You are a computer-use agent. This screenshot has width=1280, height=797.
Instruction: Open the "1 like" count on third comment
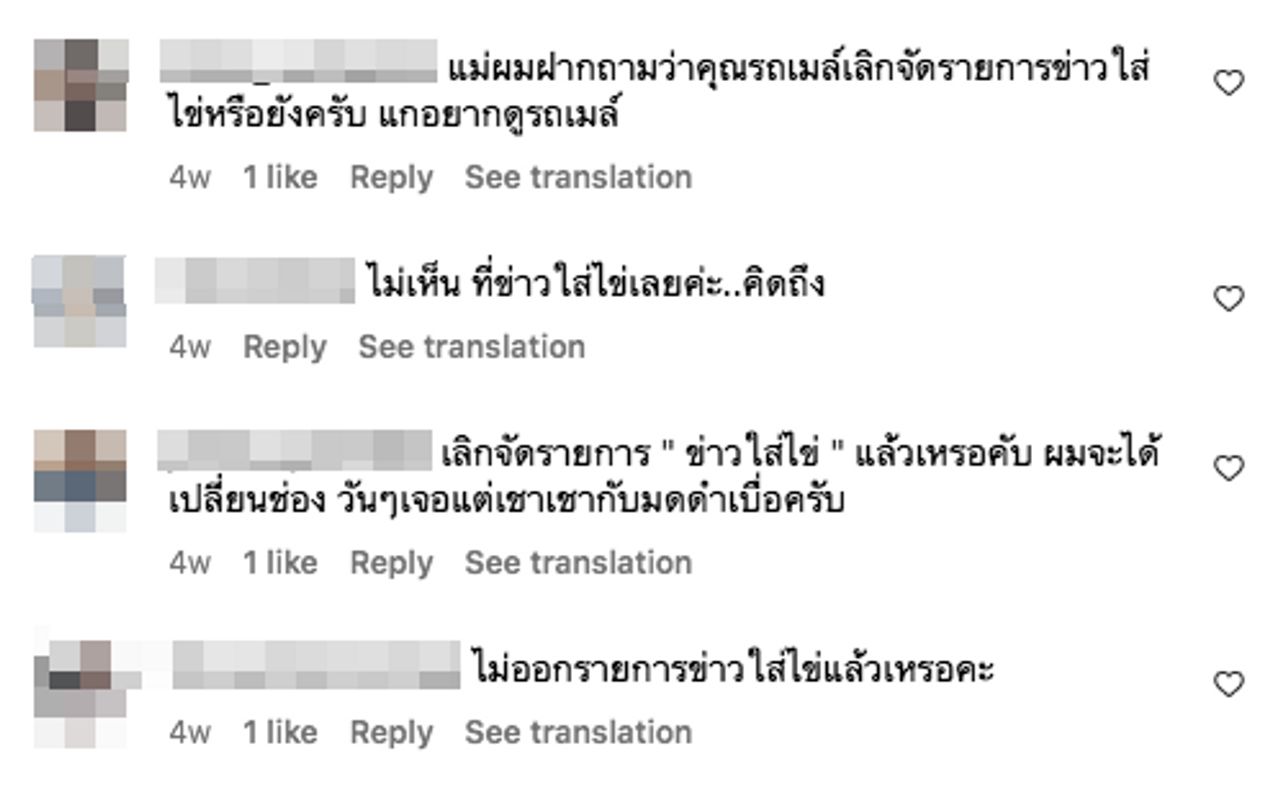coord(280,563)
